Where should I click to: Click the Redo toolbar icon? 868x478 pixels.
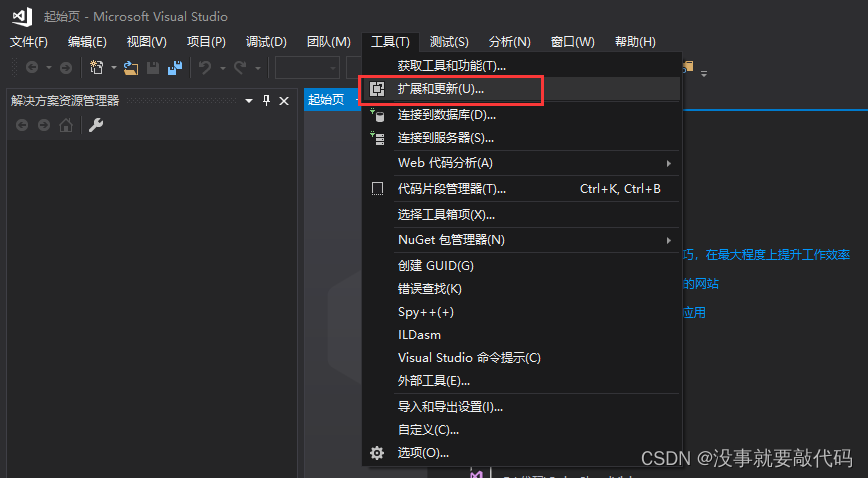coord(240,68)
